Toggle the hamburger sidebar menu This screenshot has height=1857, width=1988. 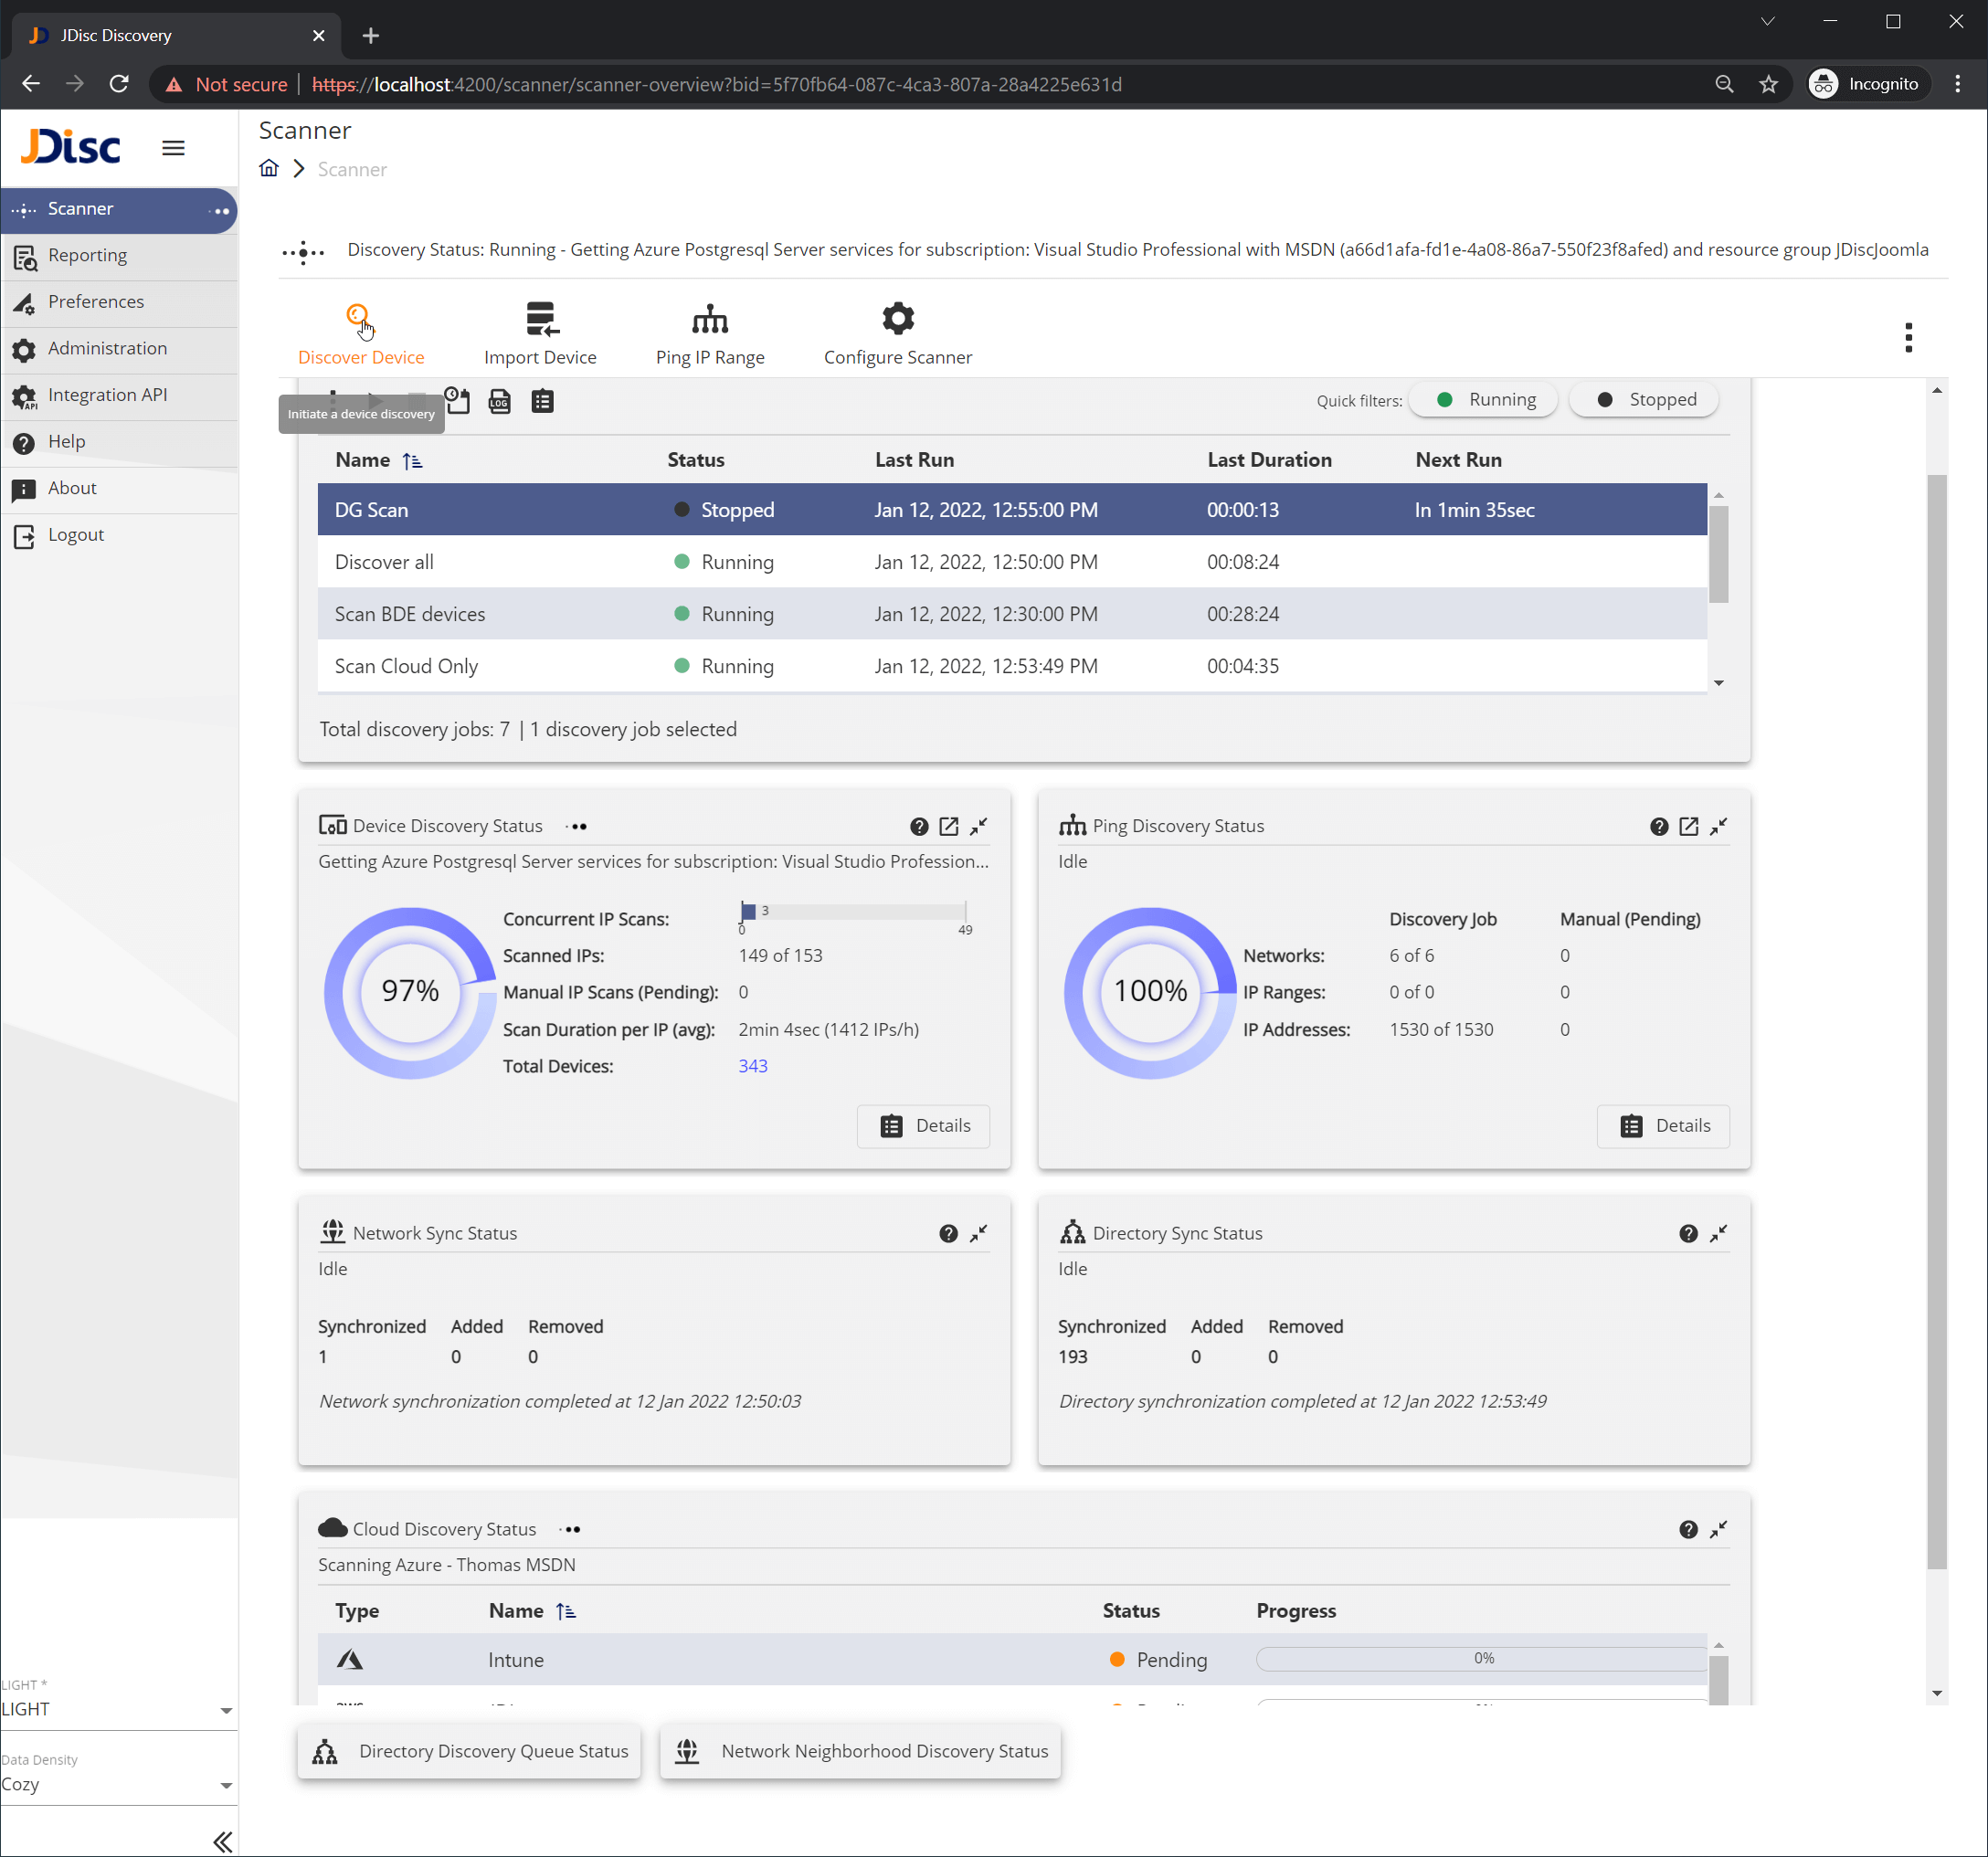coord(173,148)
